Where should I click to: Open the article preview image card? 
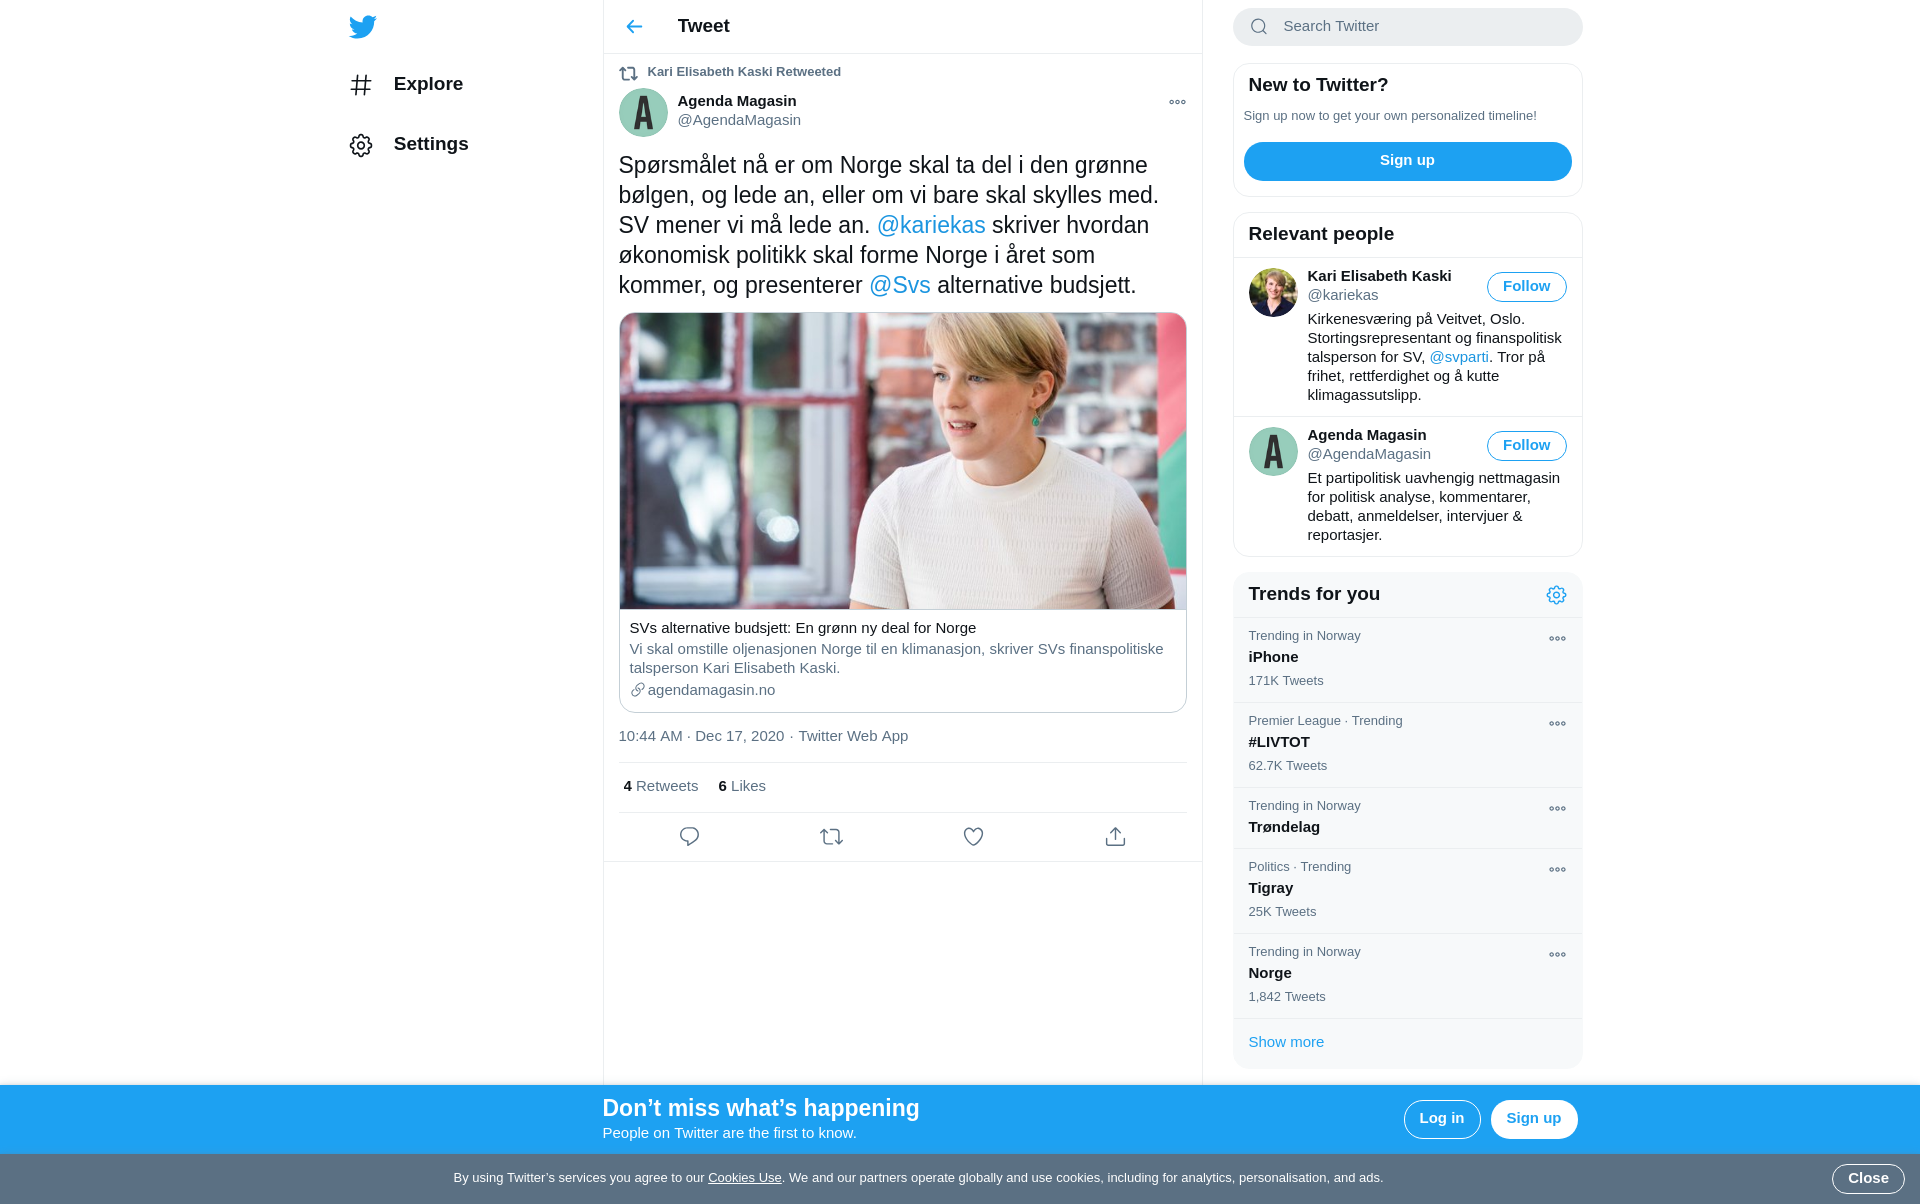(x=902, y=462)
